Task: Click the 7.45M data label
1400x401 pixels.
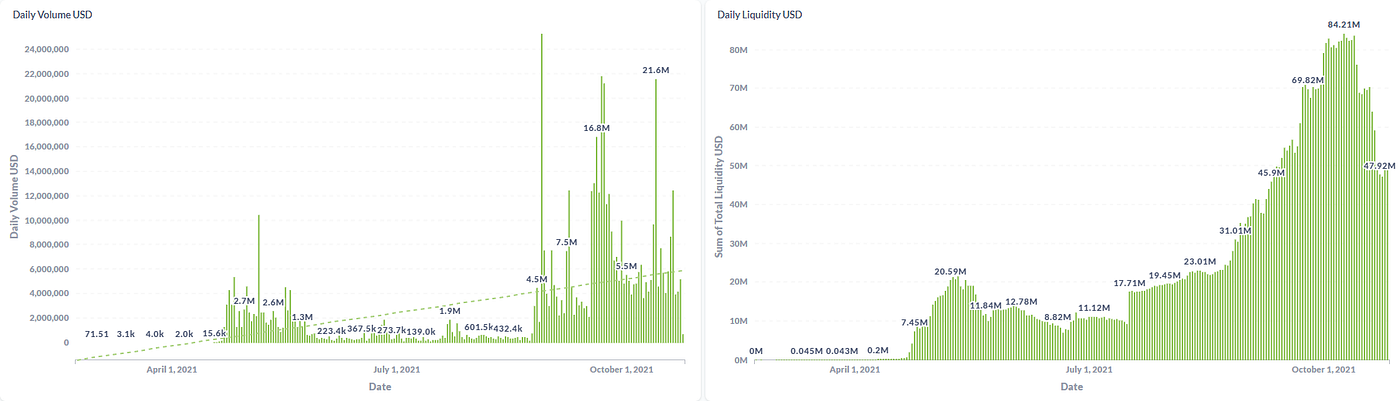Action: pos(915,322)
